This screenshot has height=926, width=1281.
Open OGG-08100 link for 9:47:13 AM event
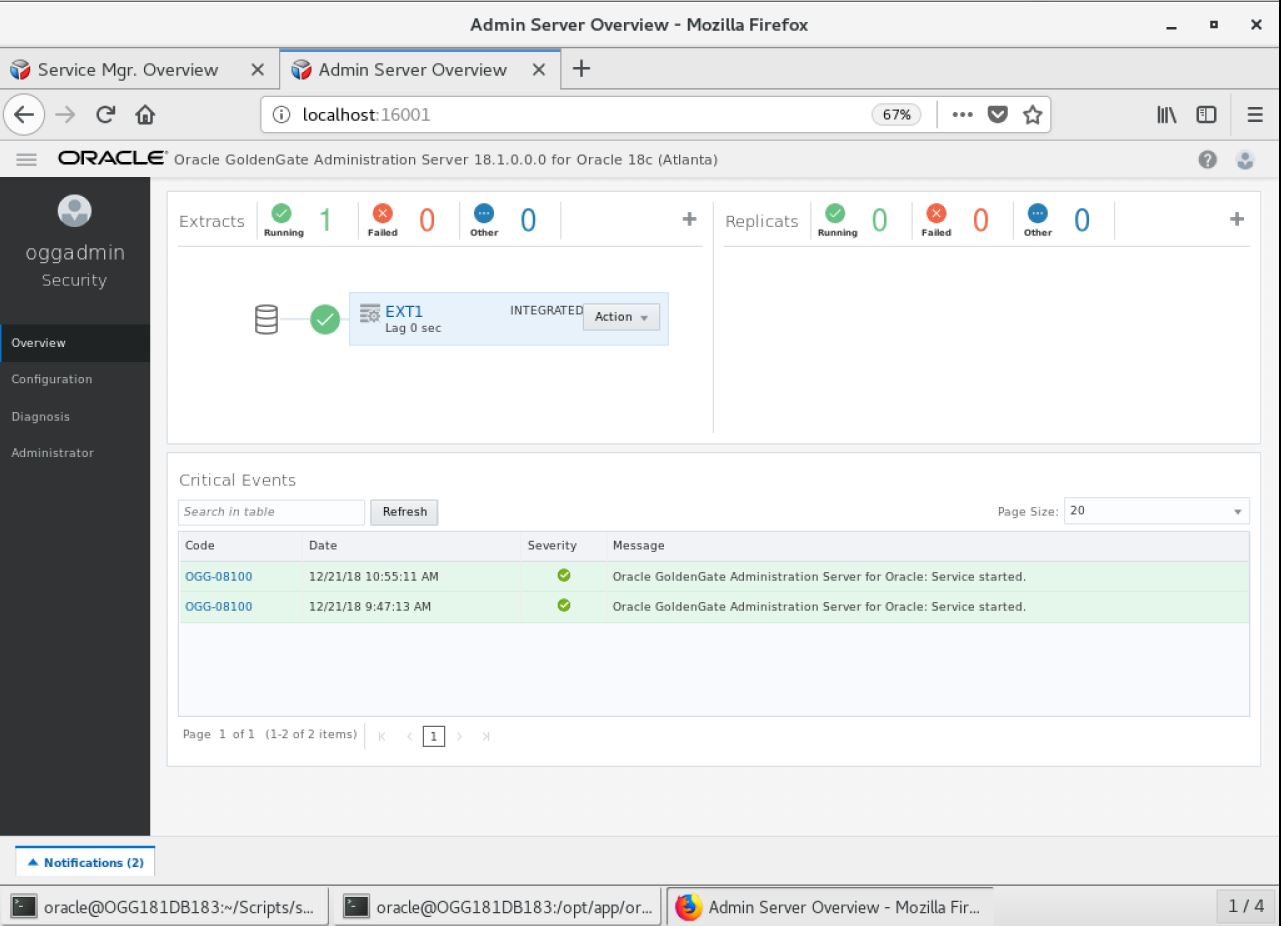pos(219,606)
